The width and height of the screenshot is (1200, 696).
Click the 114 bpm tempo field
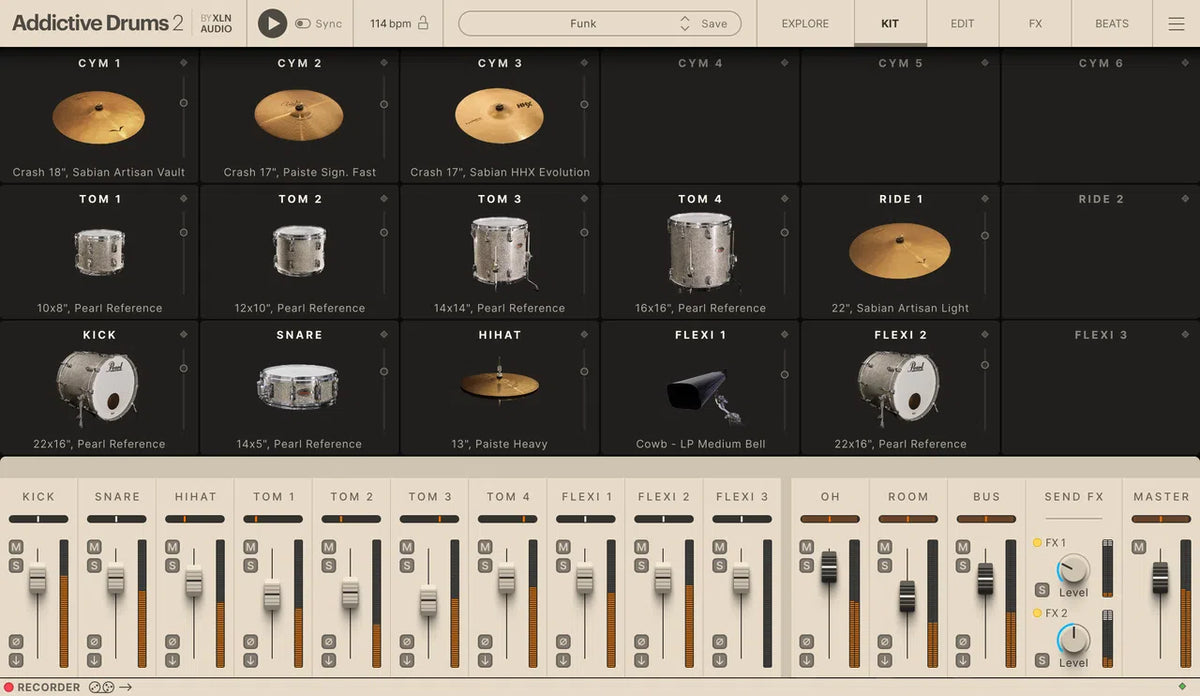point(389,23)
